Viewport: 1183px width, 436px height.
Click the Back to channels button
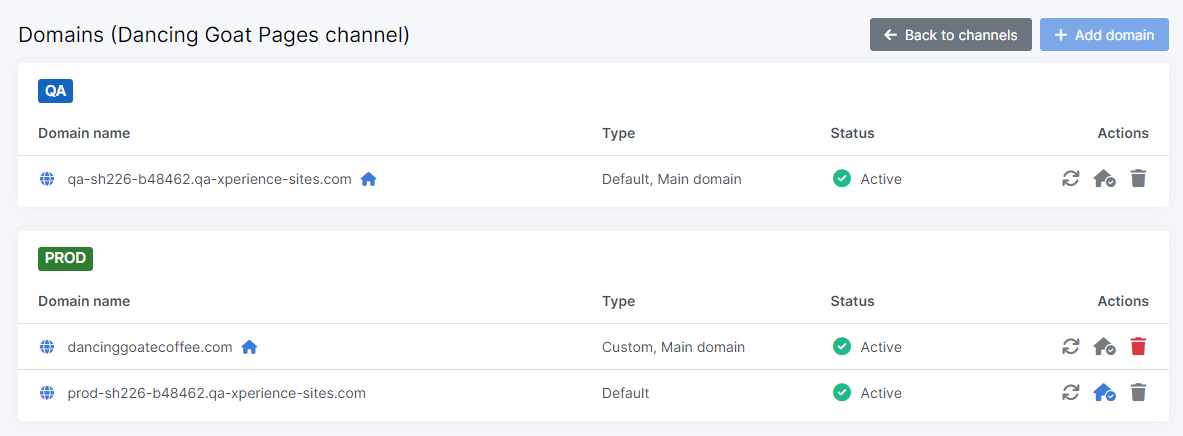point(950,35)
